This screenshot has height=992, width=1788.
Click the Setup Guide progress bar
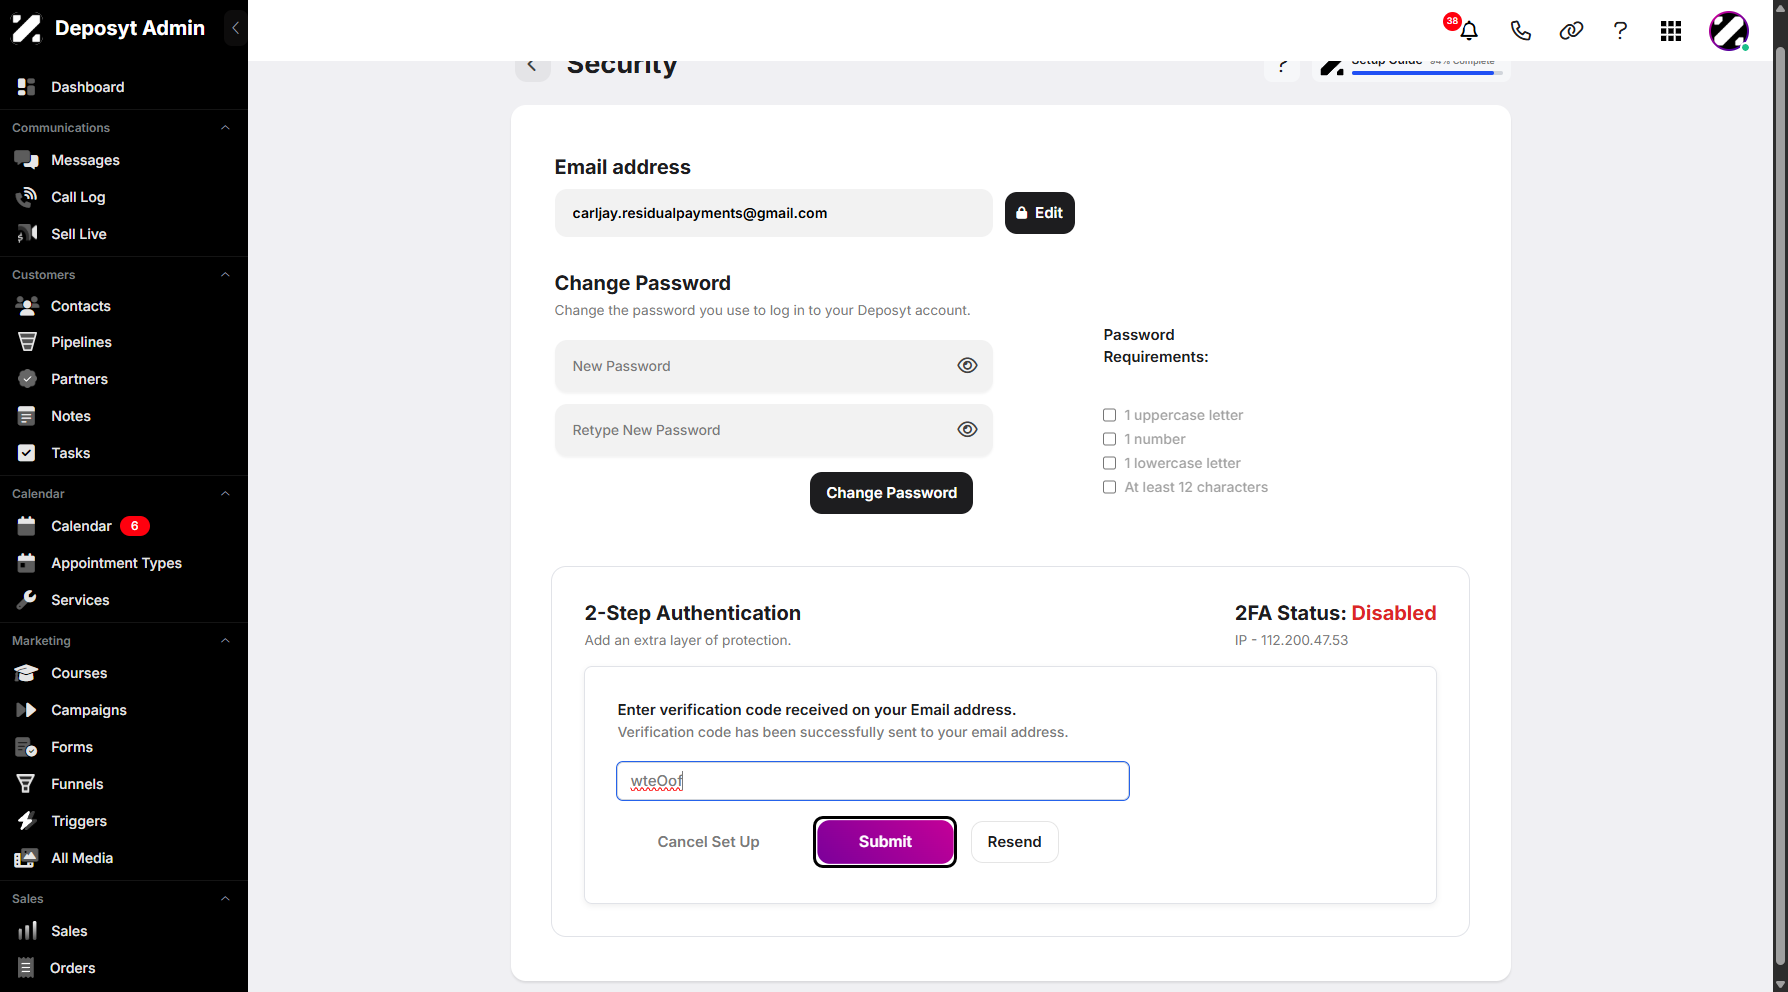1427,73
